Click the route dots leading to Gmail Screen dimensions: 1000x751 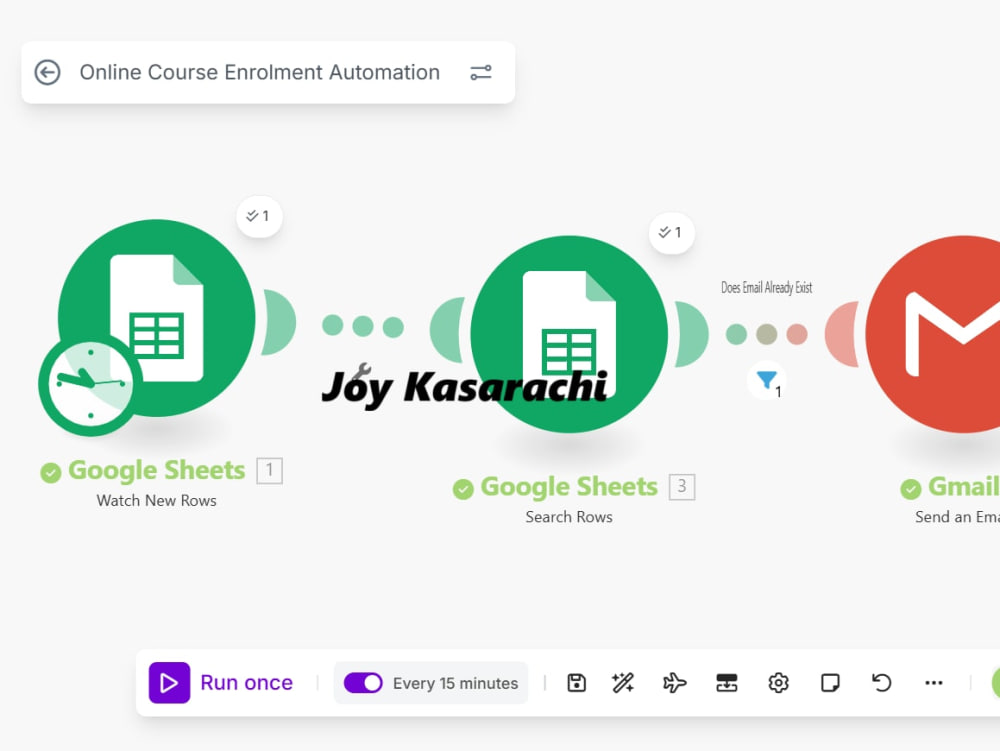point(767,333)
